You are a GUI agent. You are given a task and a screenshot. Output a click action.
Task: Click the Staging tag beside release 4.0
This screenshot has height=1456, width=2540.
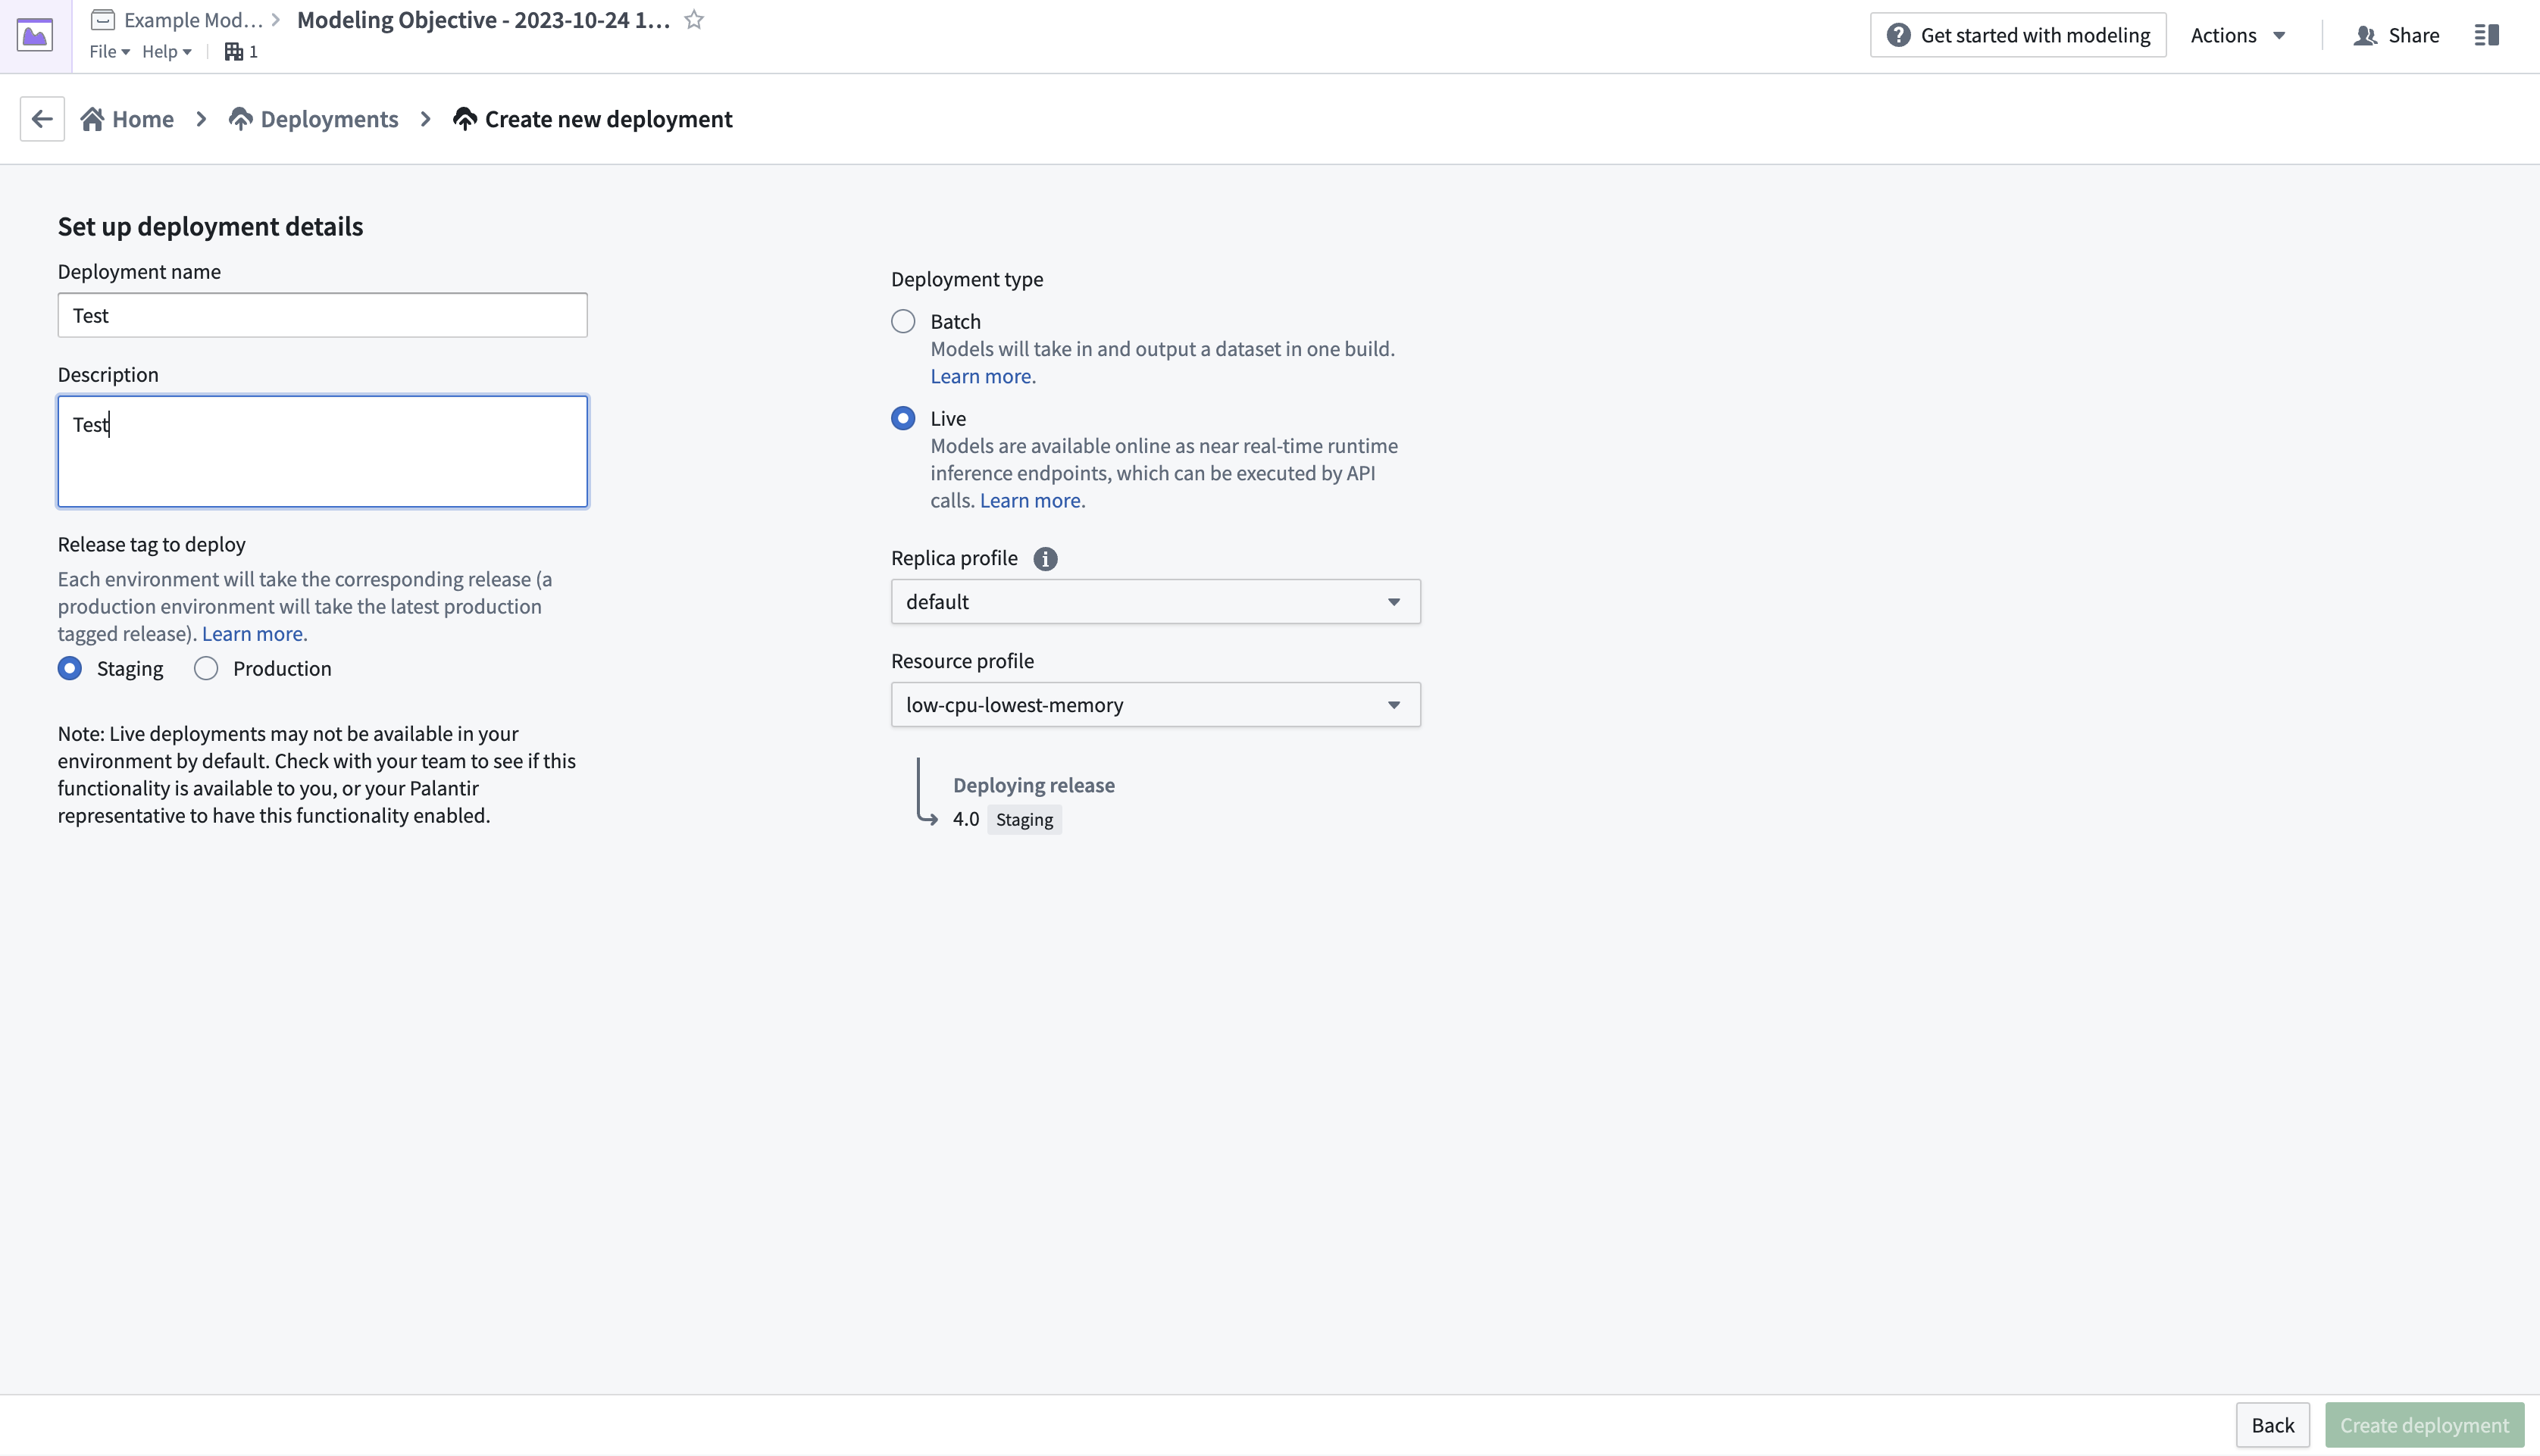point(1024,820)
